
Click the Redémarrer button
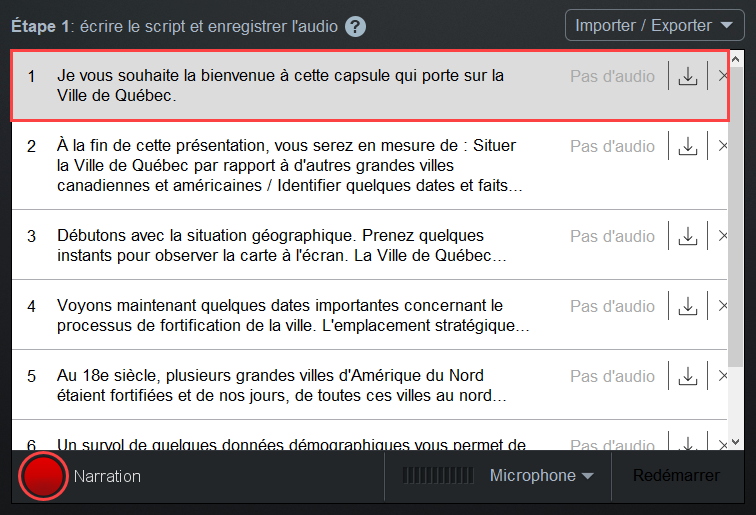pos(676,475)
